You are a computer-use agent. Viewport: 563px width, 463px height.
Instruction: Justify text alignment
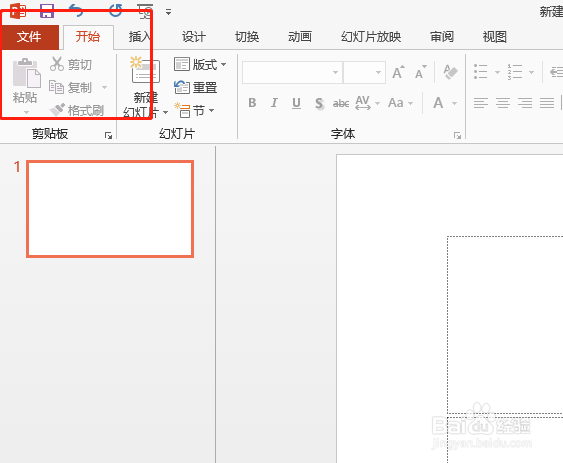(x=547, y=103)
